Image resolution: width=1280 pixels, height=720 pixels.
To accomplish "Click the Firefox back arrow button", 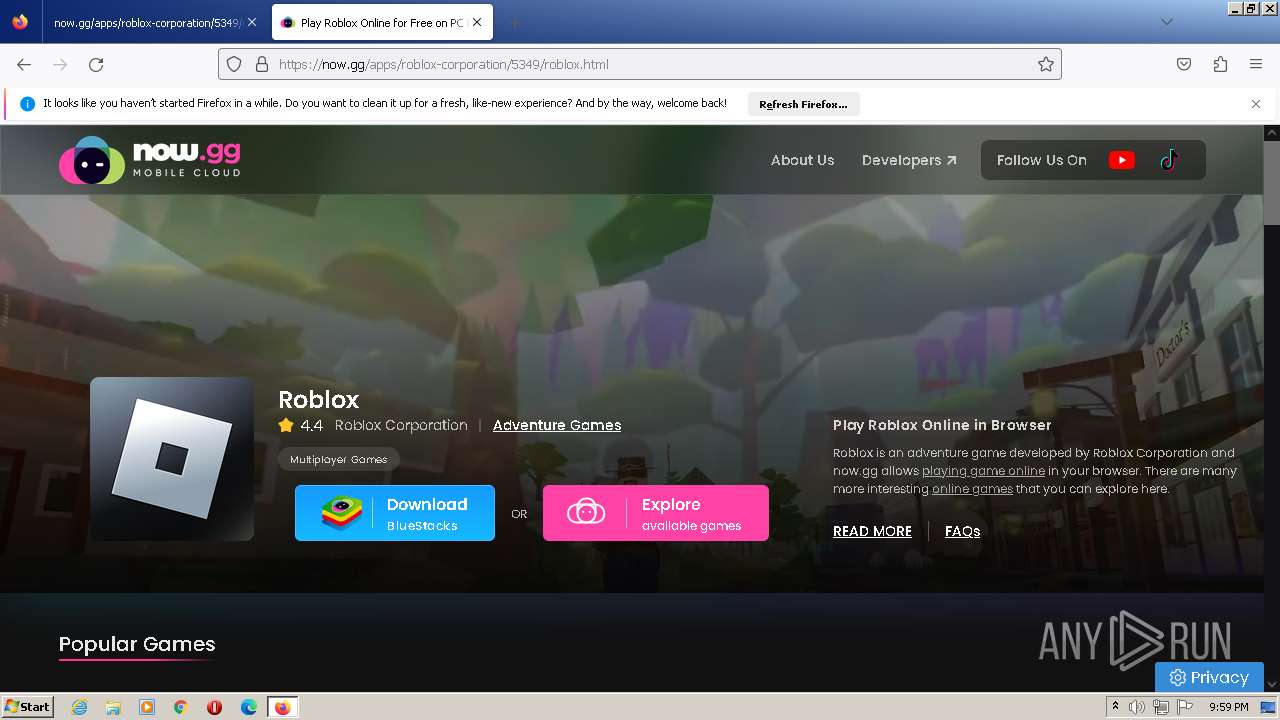I will pyautogui.click(x=24, y=64).
